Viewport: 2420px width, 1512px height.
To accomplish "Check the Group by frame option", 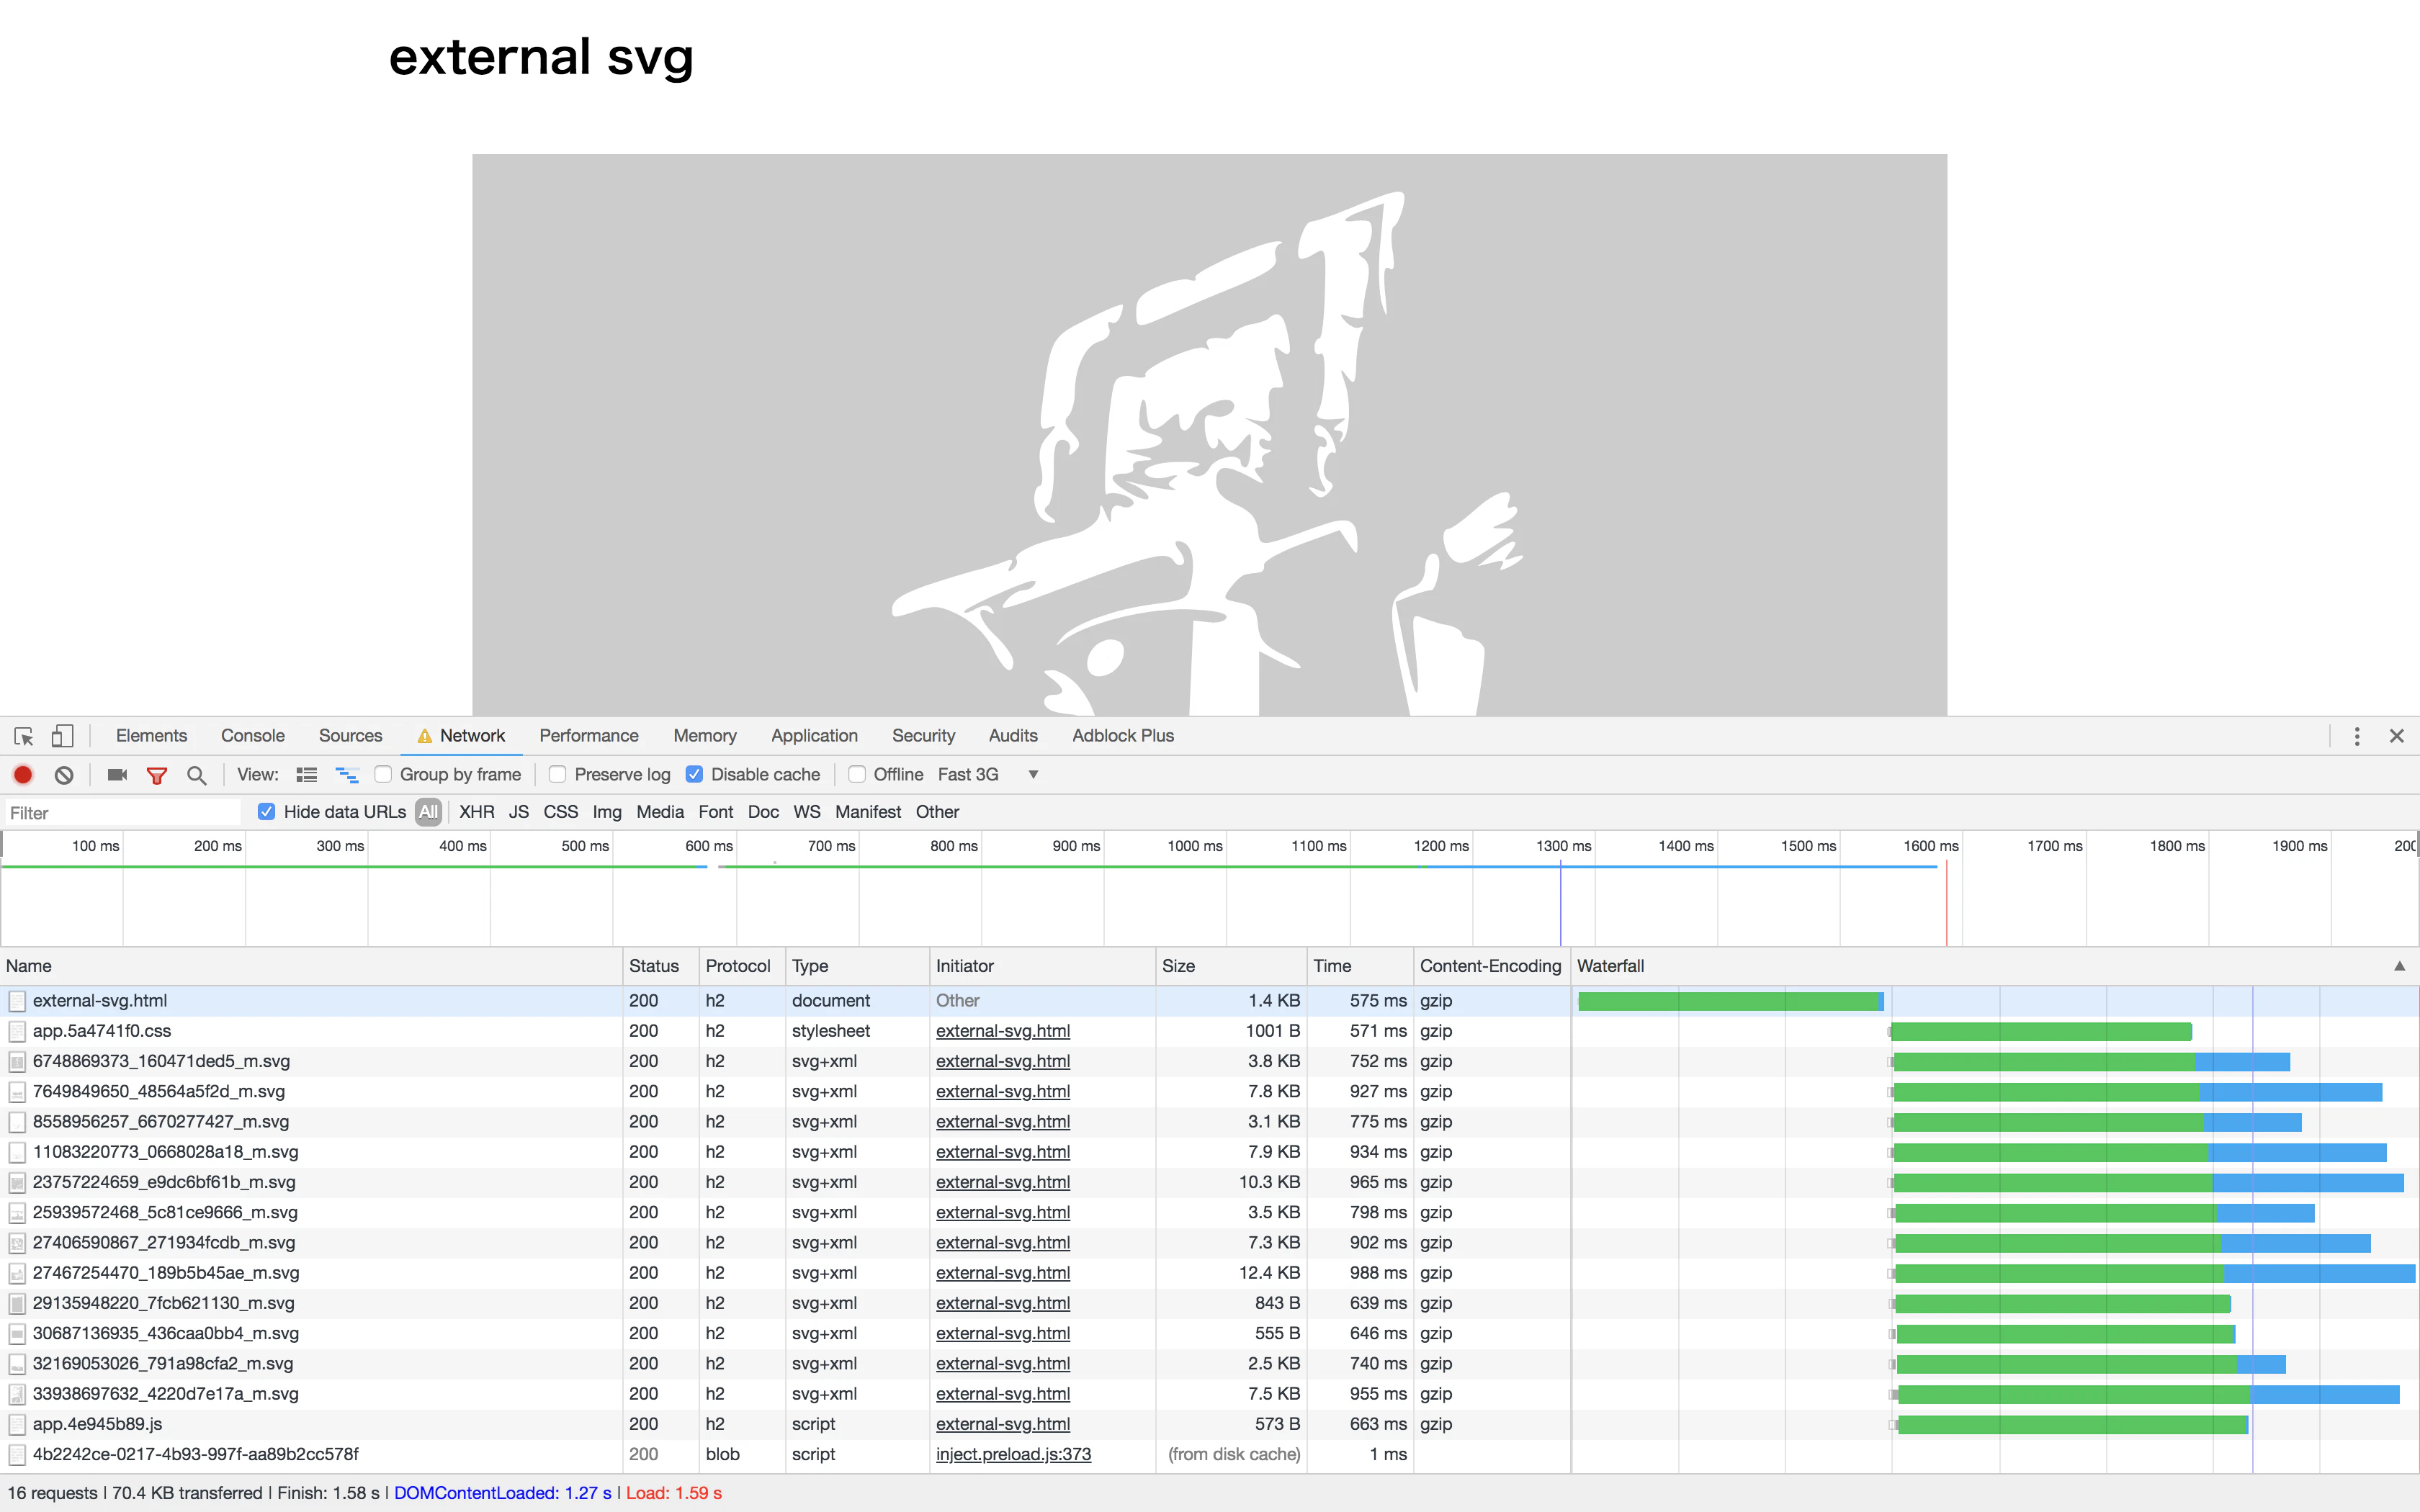I will (383, 774).
